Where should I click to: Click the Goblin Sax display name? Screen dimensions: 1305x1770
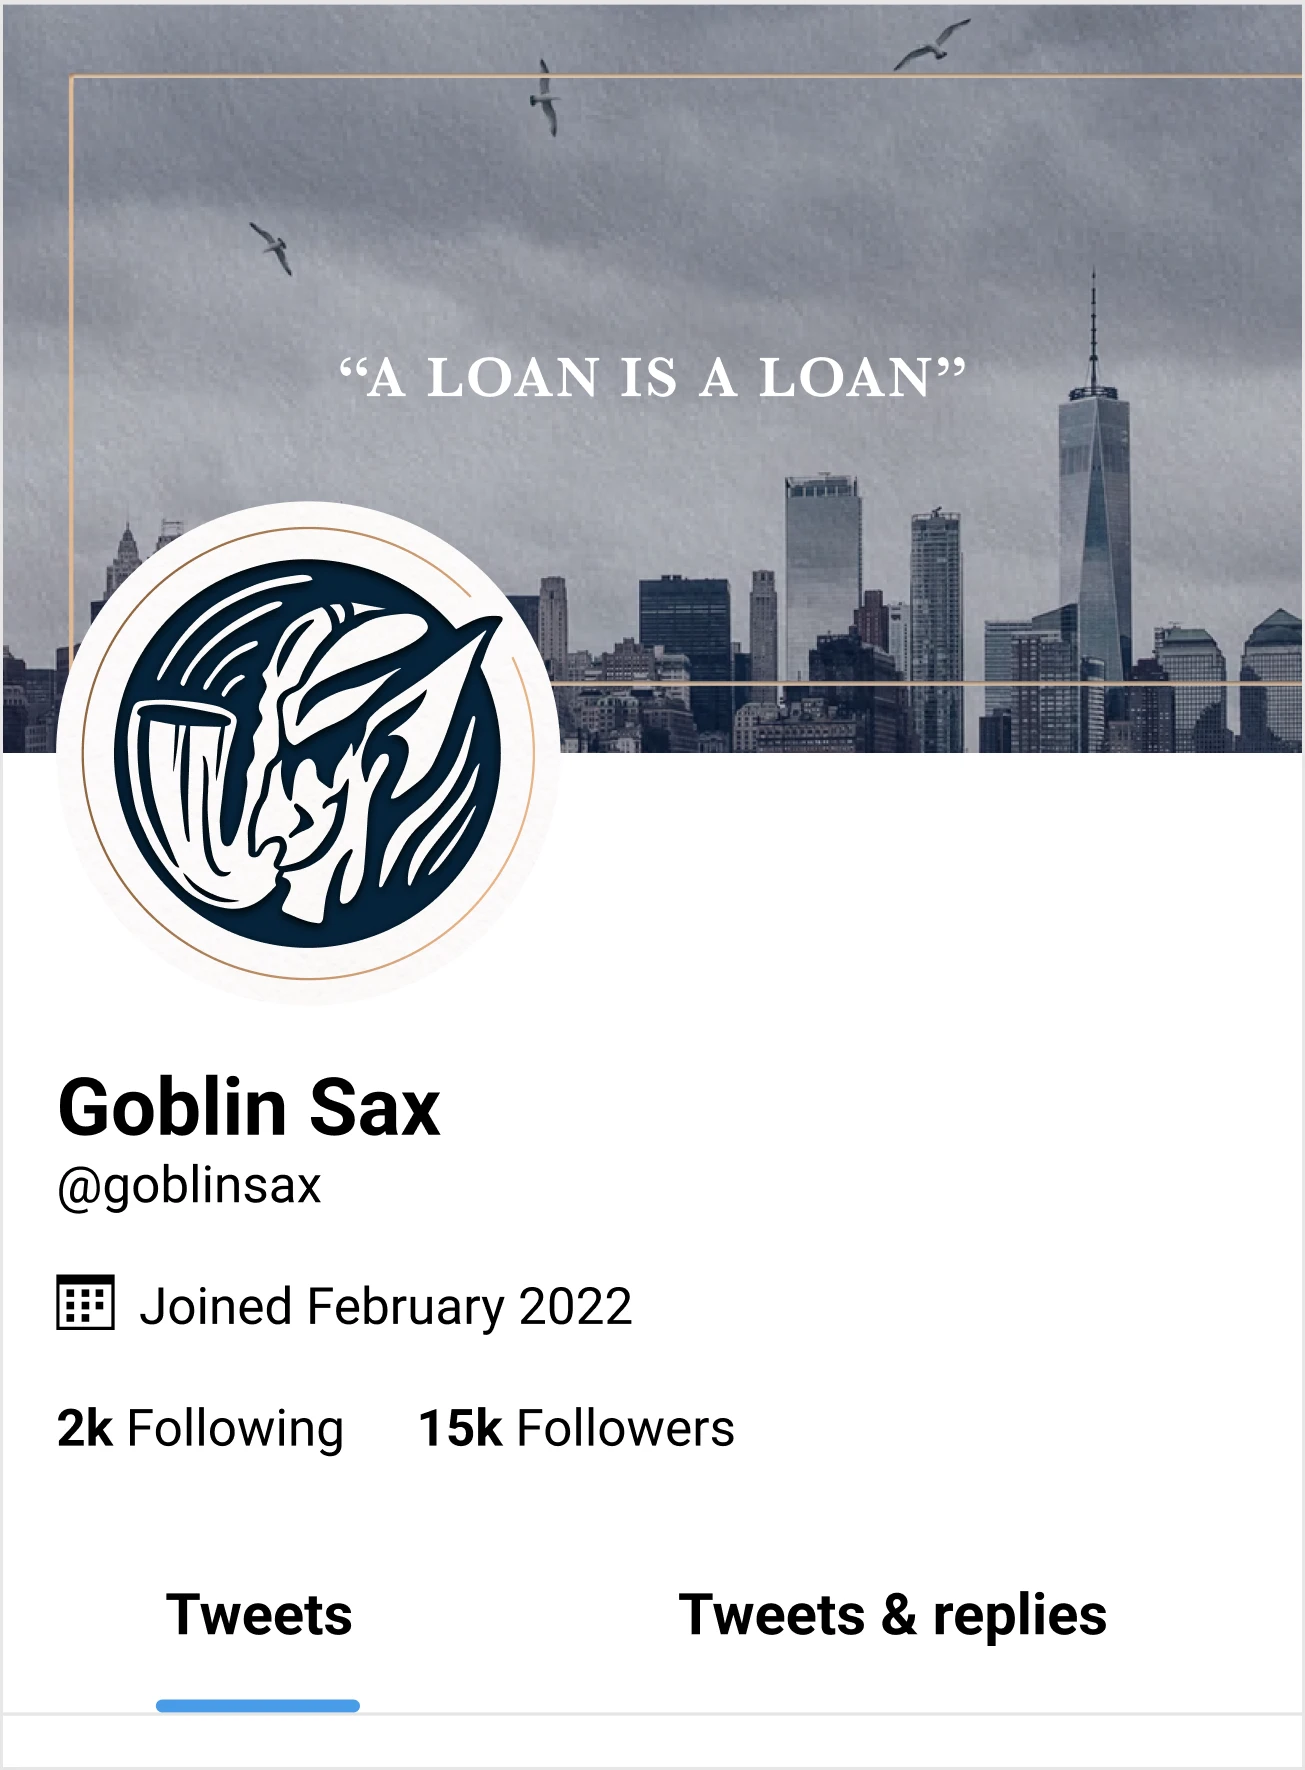pyautogui.click(x=249, y=1107)
